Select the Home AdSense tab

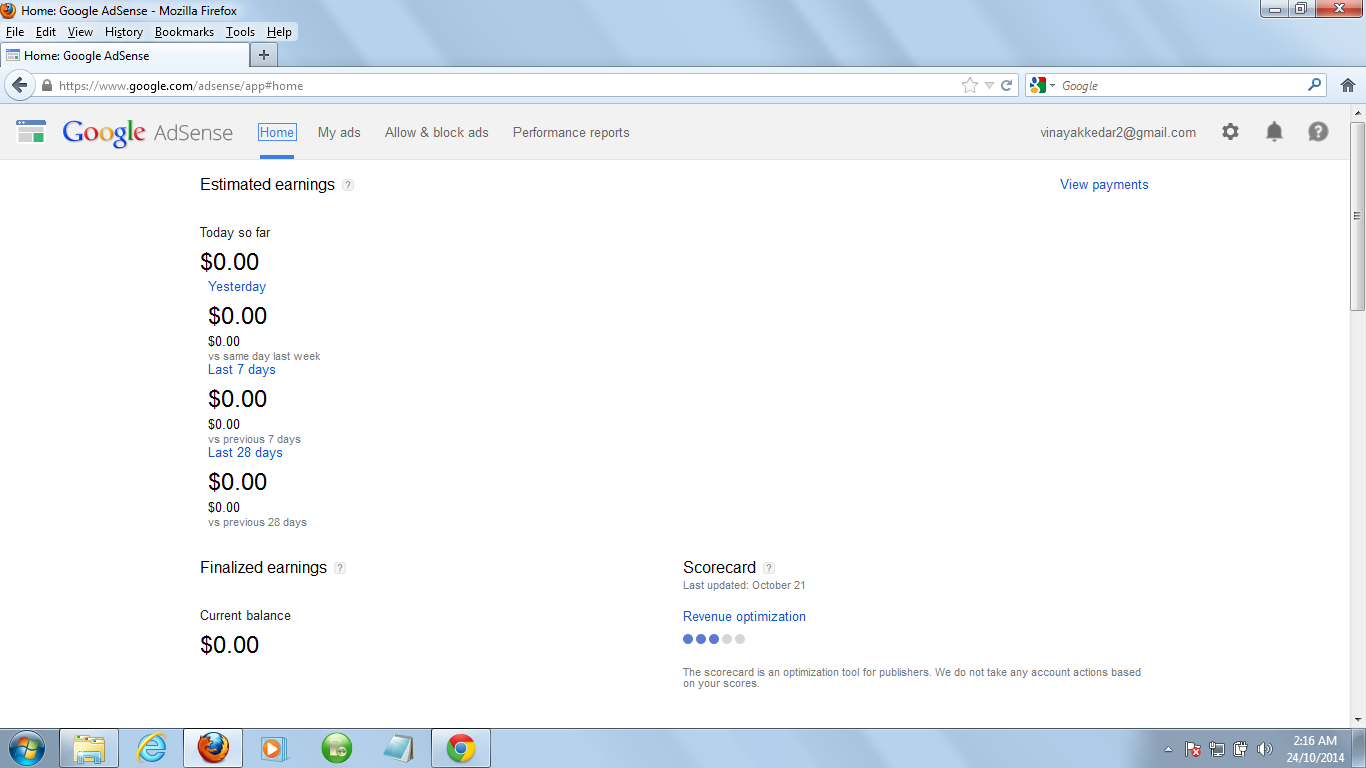pyautogui.click(x=277, y=132)
